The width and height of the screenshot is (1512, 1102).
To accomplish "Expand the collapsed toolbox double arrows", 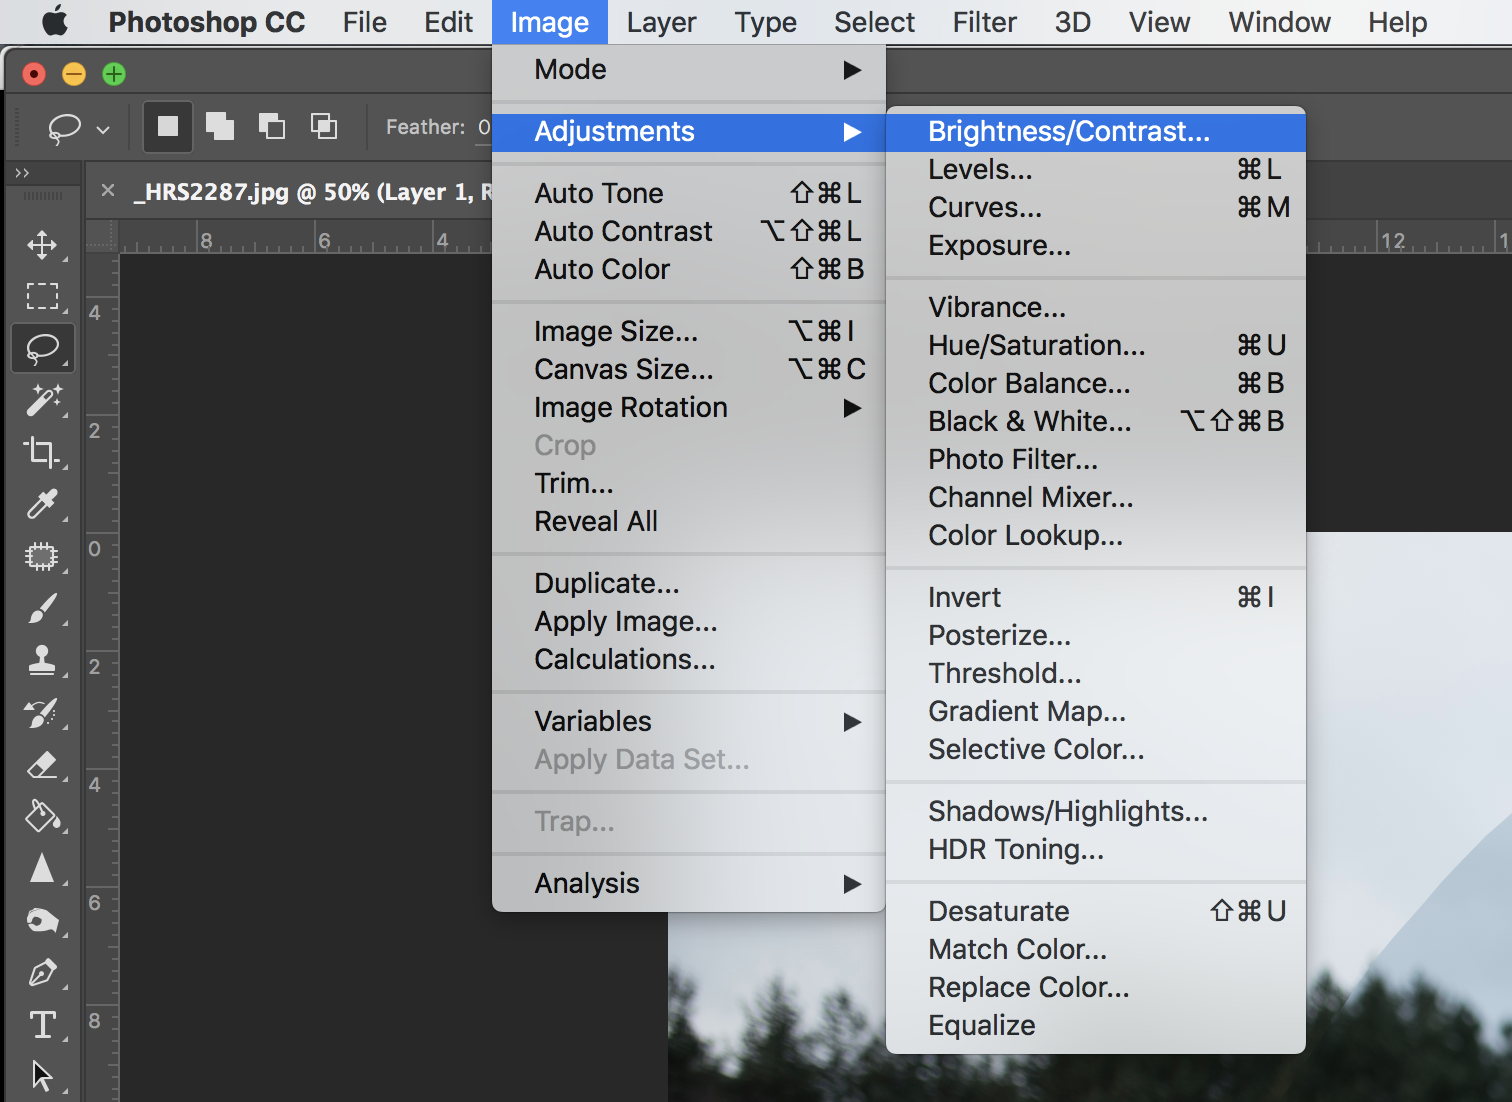I will coord(22,172).
